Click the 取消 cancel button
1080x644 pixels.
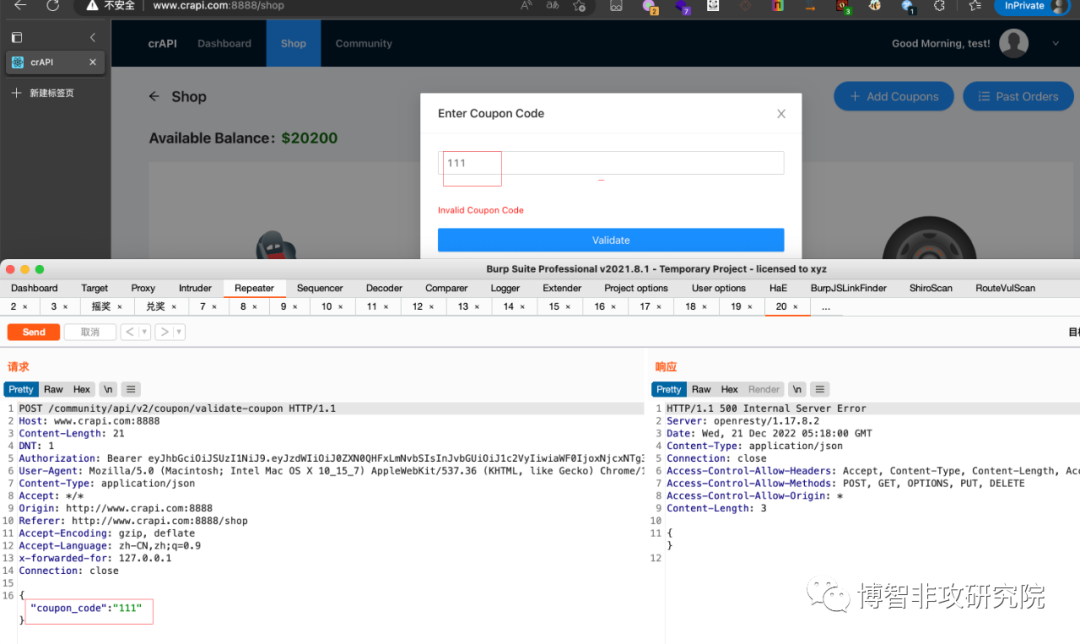pyautogui.click(x=90, y=332)
